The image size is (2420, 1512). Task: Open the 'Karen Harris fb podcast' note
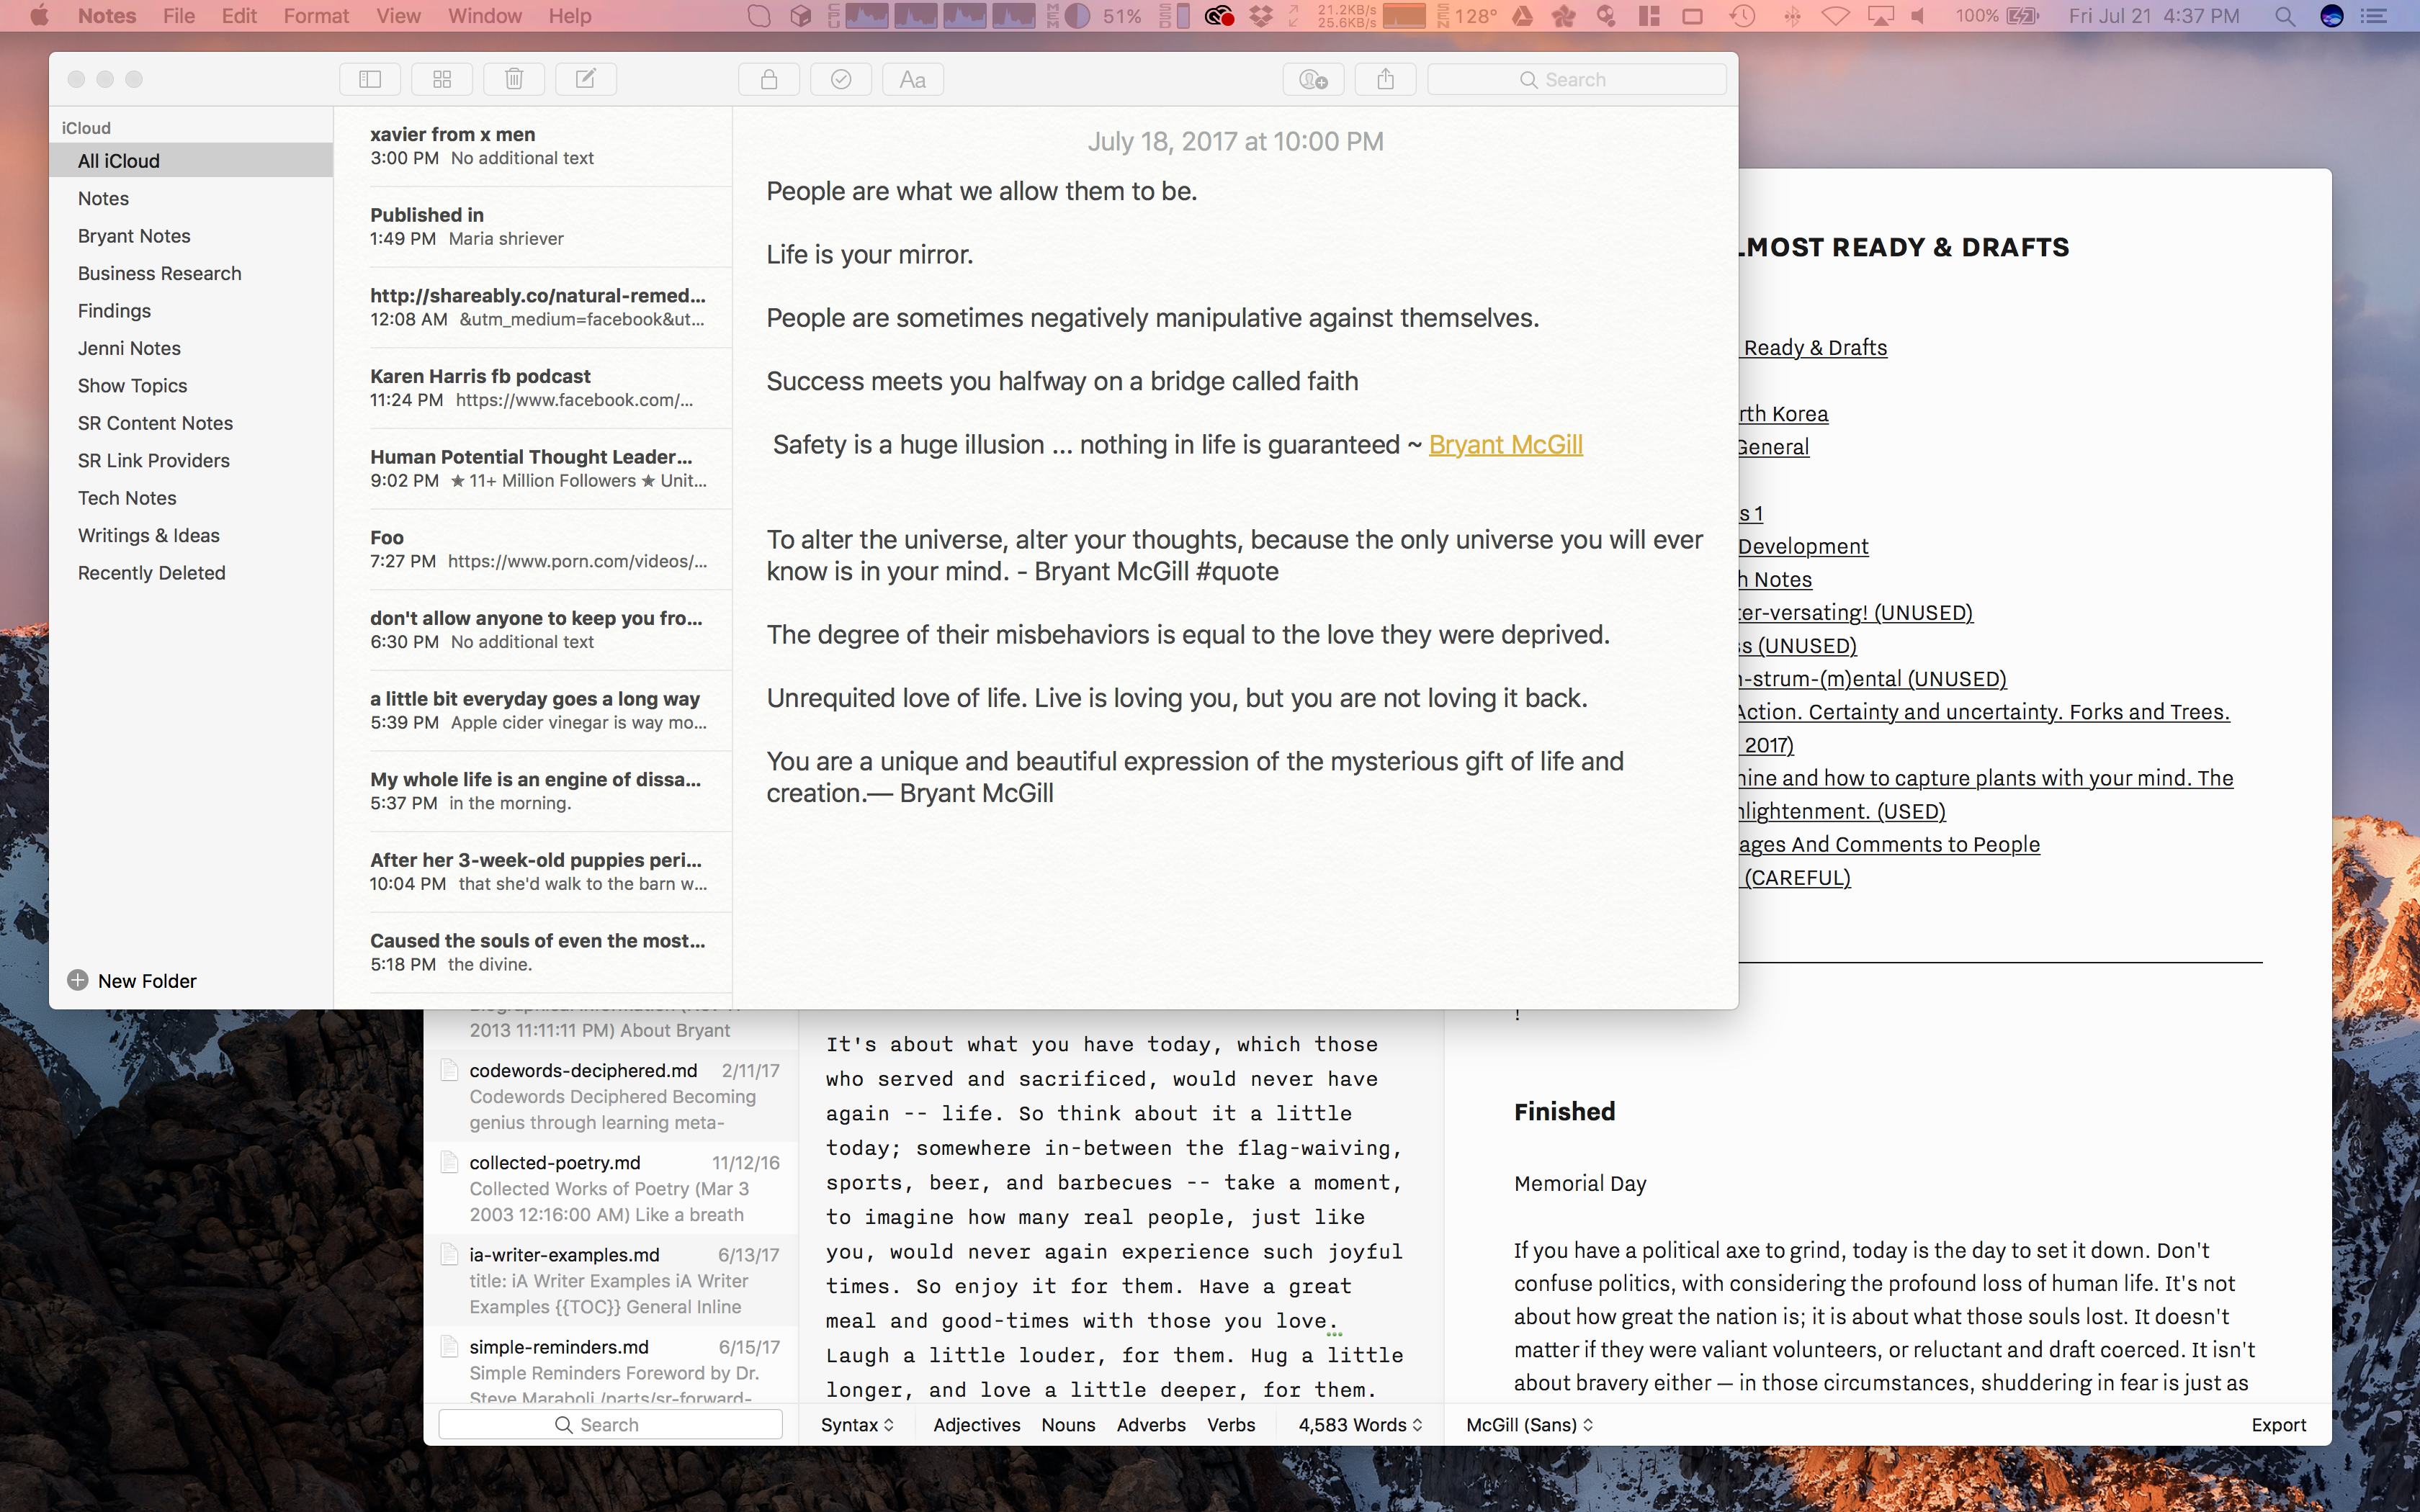[x=533, y=388]
